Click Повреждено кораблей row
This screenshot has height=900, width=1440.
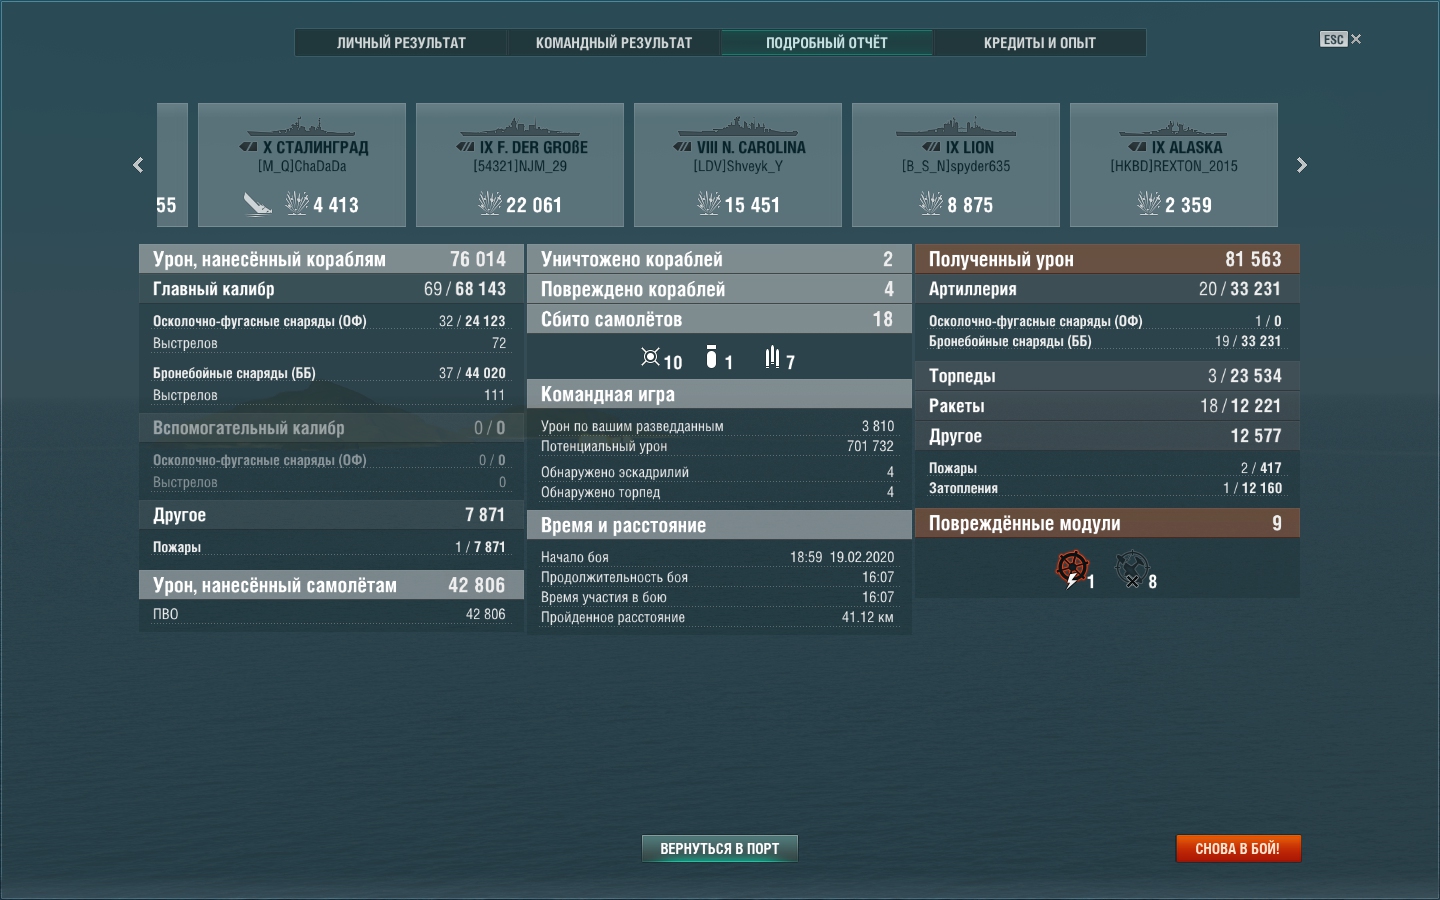coord(719,289)
